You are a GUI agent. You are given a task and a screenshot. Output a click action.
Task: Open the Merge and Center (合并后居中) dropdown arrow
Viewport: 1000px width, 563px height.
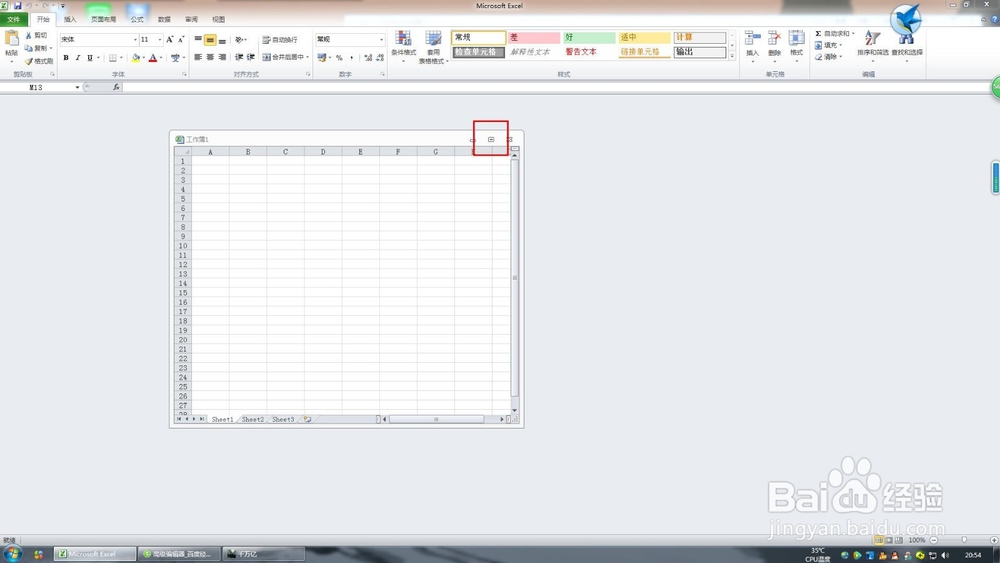point(307,57)
